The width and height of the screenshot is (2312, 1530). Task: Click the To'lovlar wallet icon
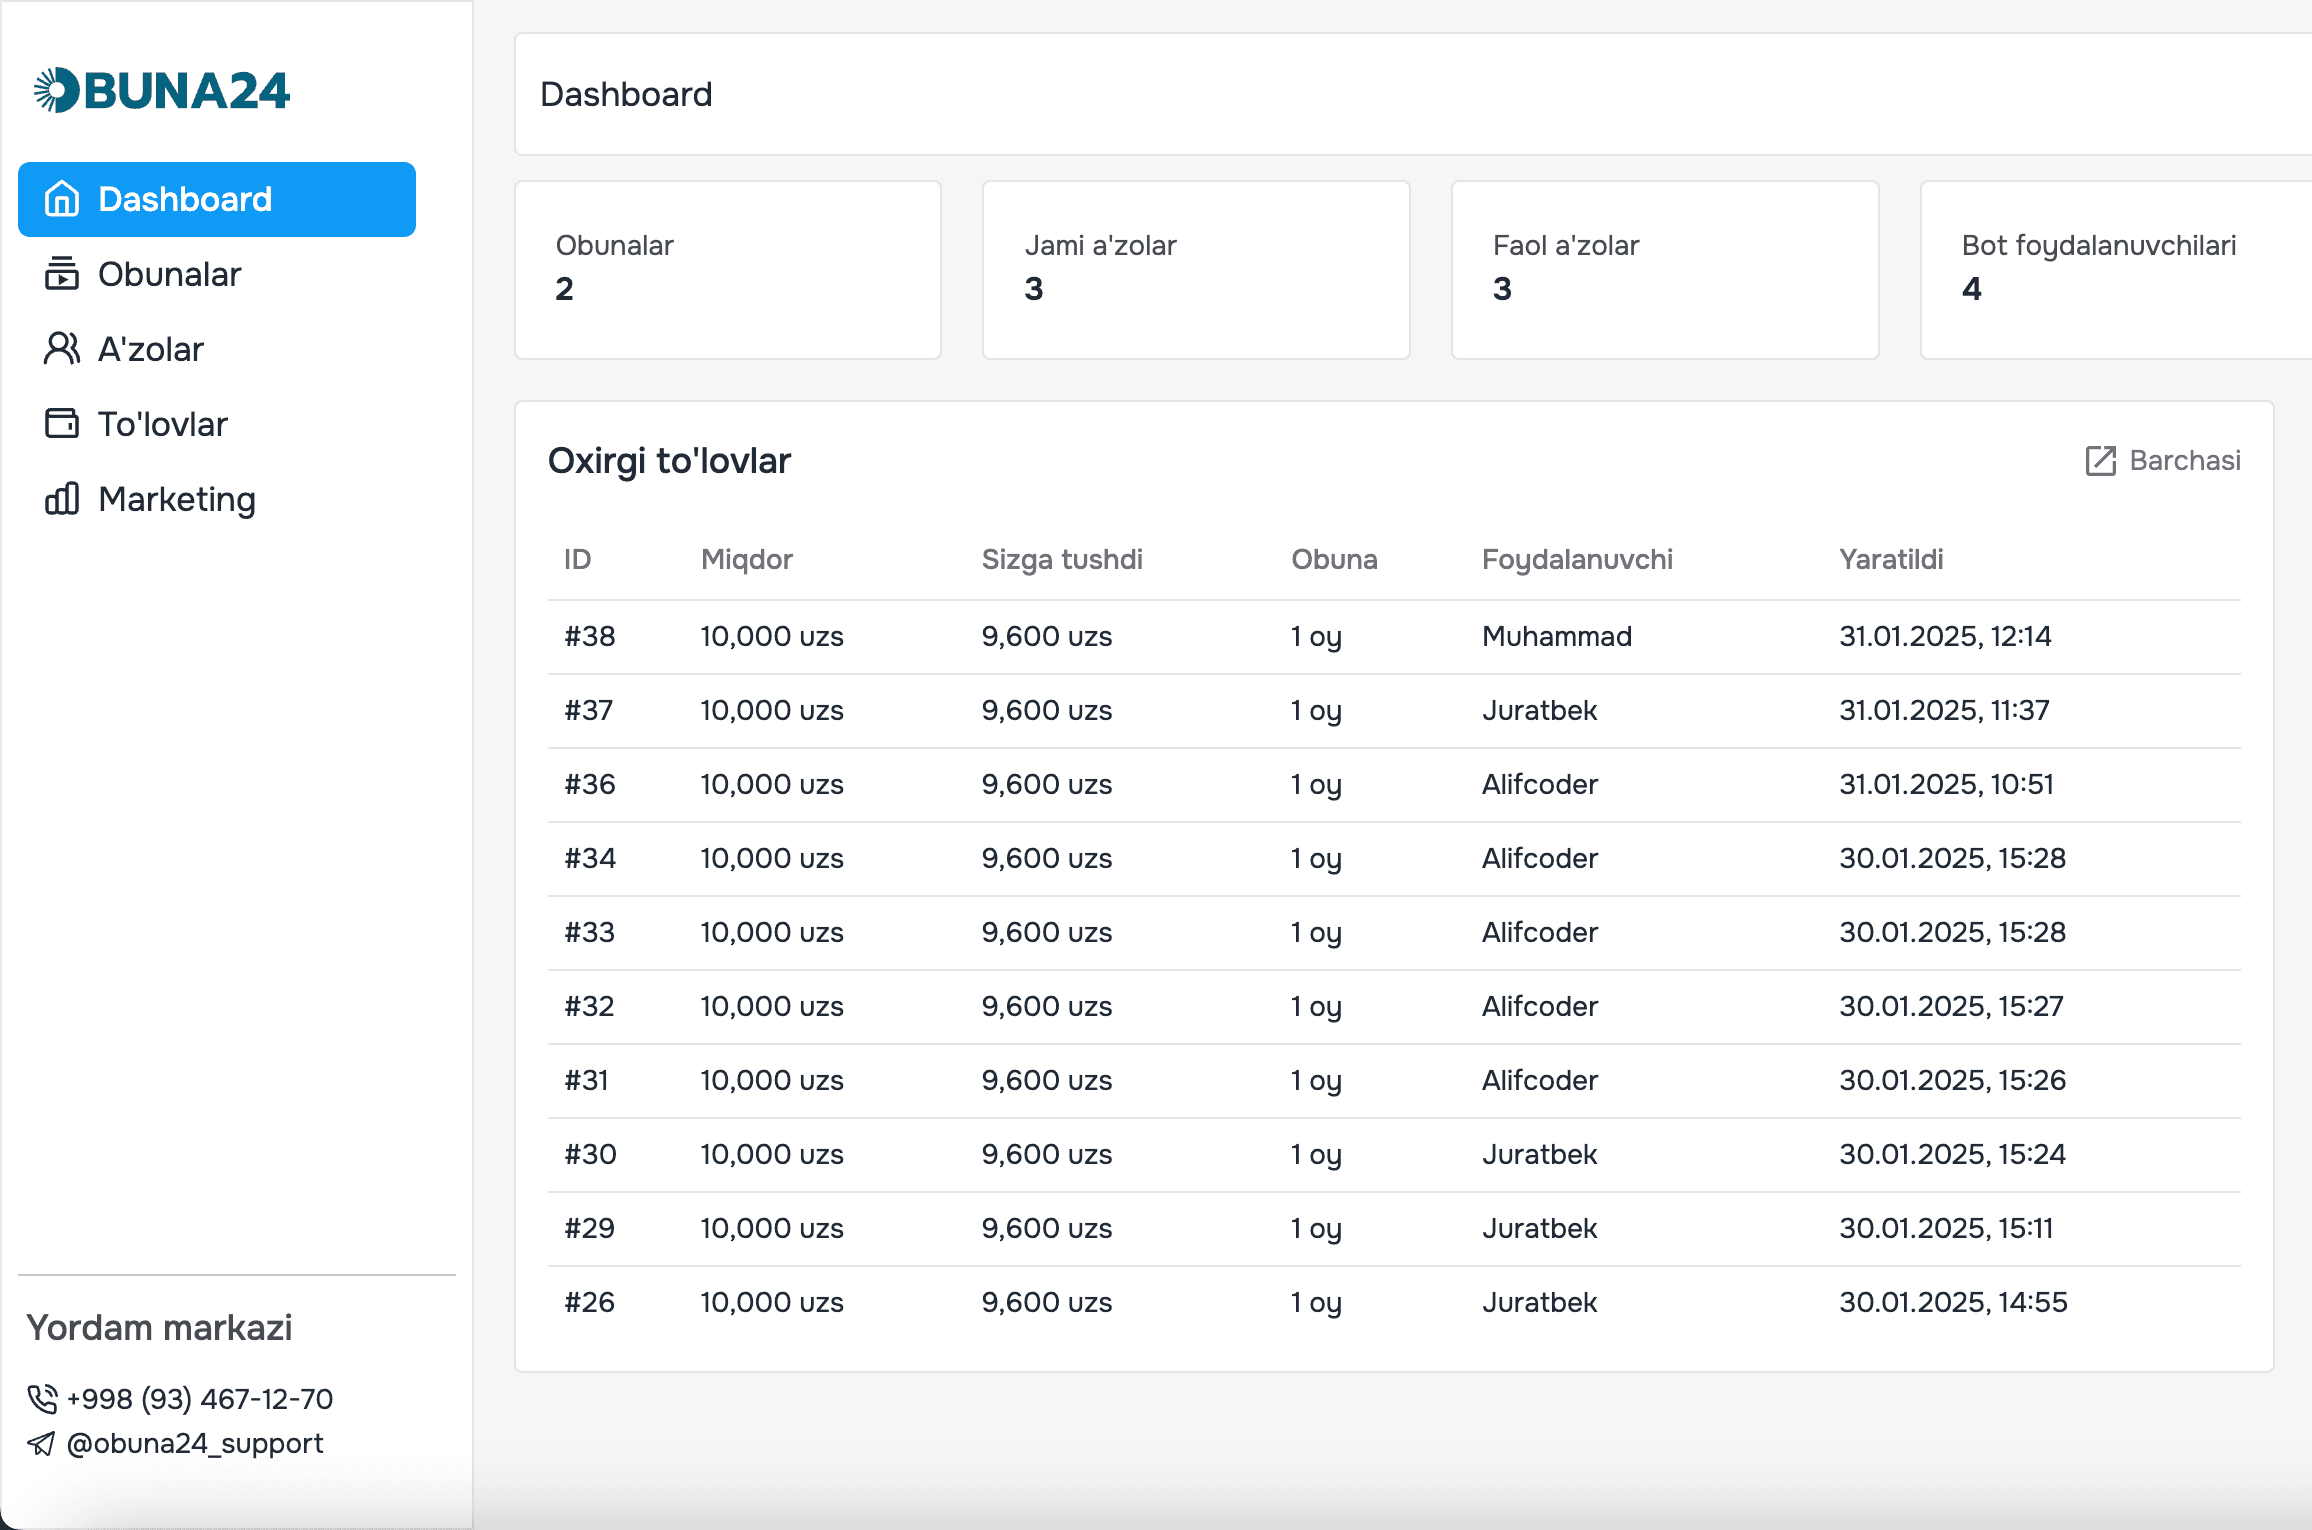click(x=62, y=424)
